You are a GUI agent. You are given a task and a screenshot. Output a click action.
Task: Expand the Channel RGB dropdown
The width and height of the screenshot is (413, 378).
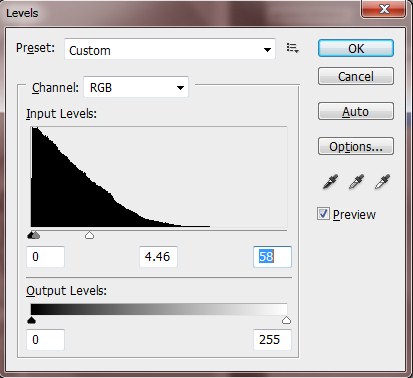[136, 87]
